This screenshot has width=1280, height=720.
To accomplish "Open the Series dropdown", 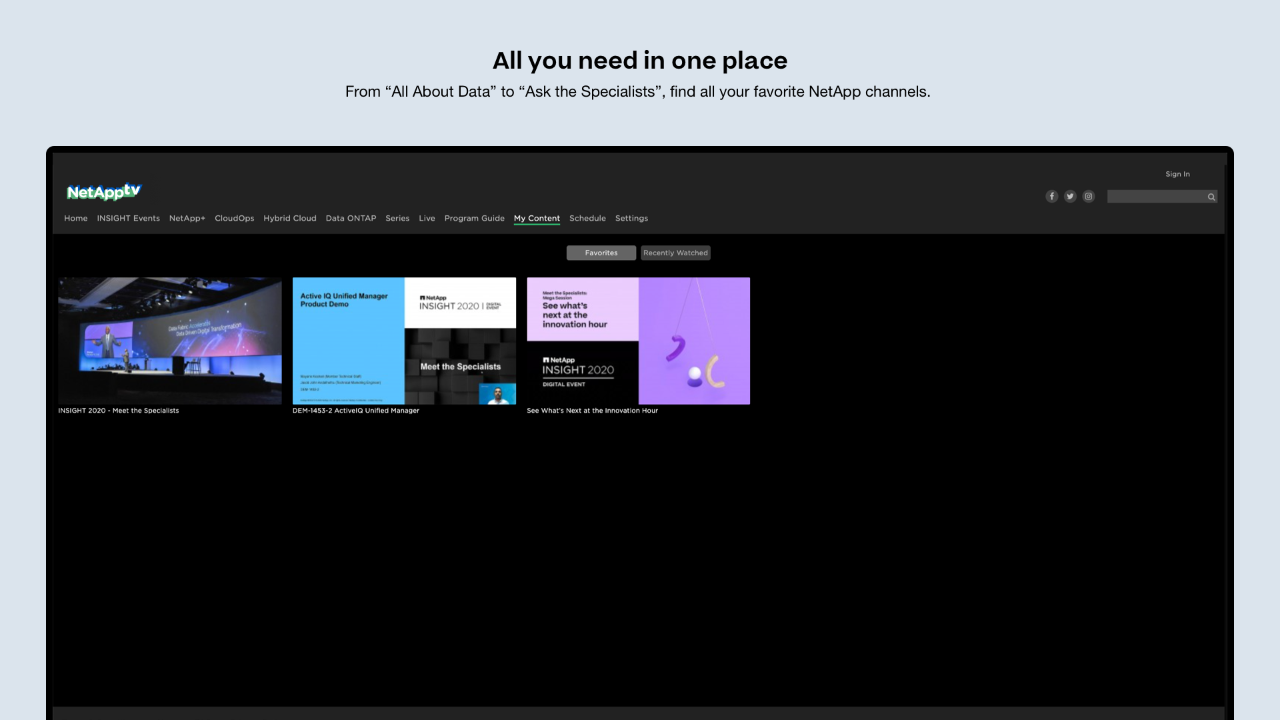I will (397, 218).
